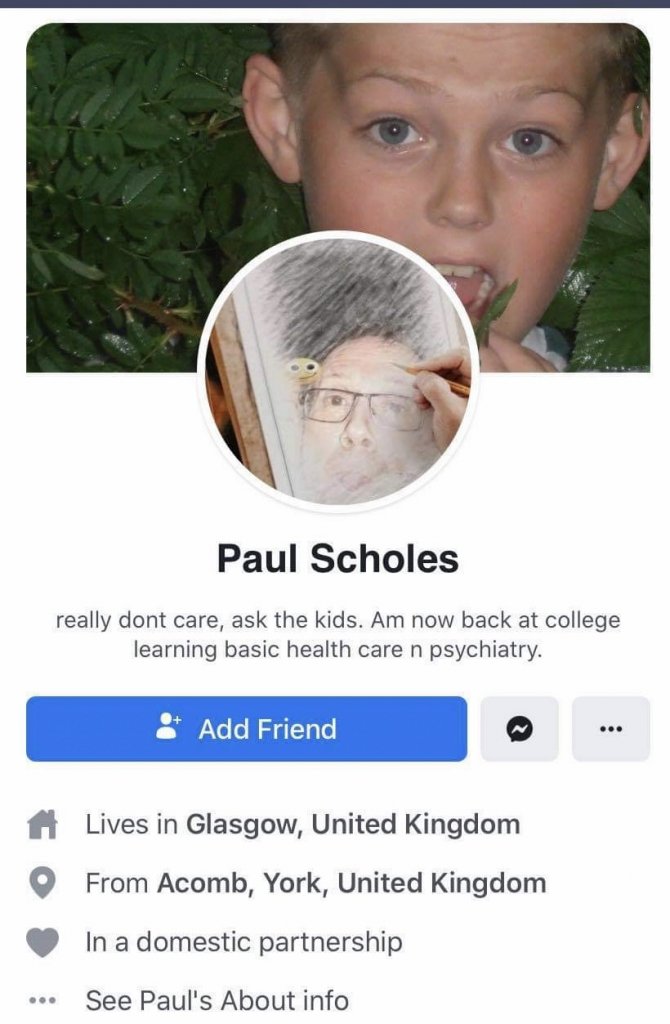Click the Add Friend button
Screen dimensions: 670x1024
(x=246, y=728)
